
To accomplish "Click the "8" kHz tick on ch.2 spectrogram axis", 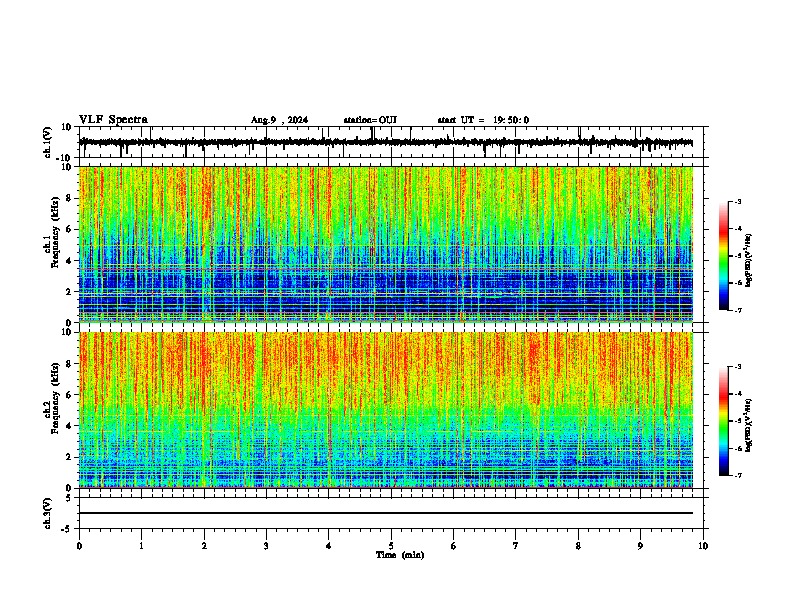I will coord(69,364).
